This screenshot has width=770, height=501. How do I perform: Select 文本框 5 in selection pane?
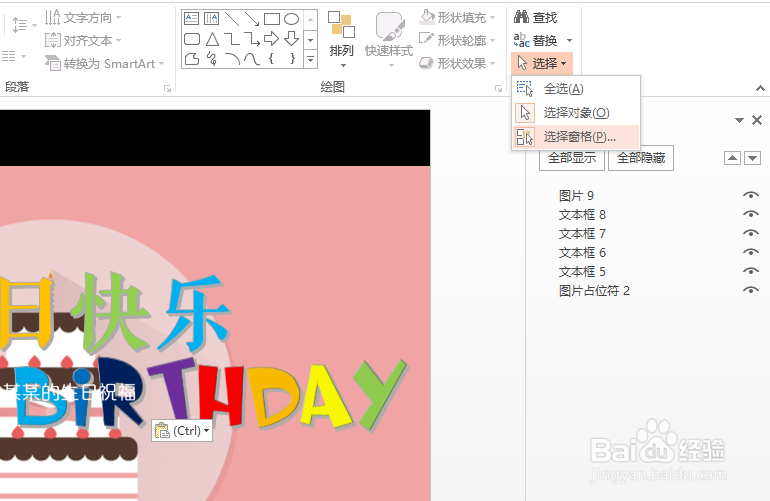point(582,272)
